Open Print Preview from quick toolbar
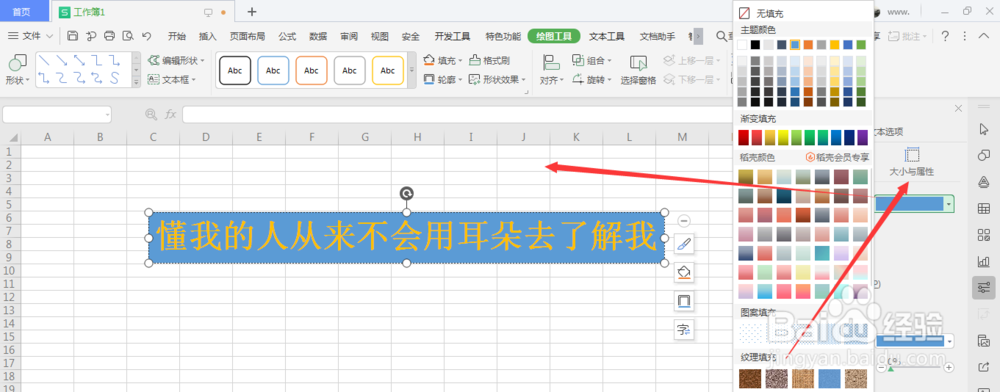Screen dimensions: 1000x392 tap(128, 36)
